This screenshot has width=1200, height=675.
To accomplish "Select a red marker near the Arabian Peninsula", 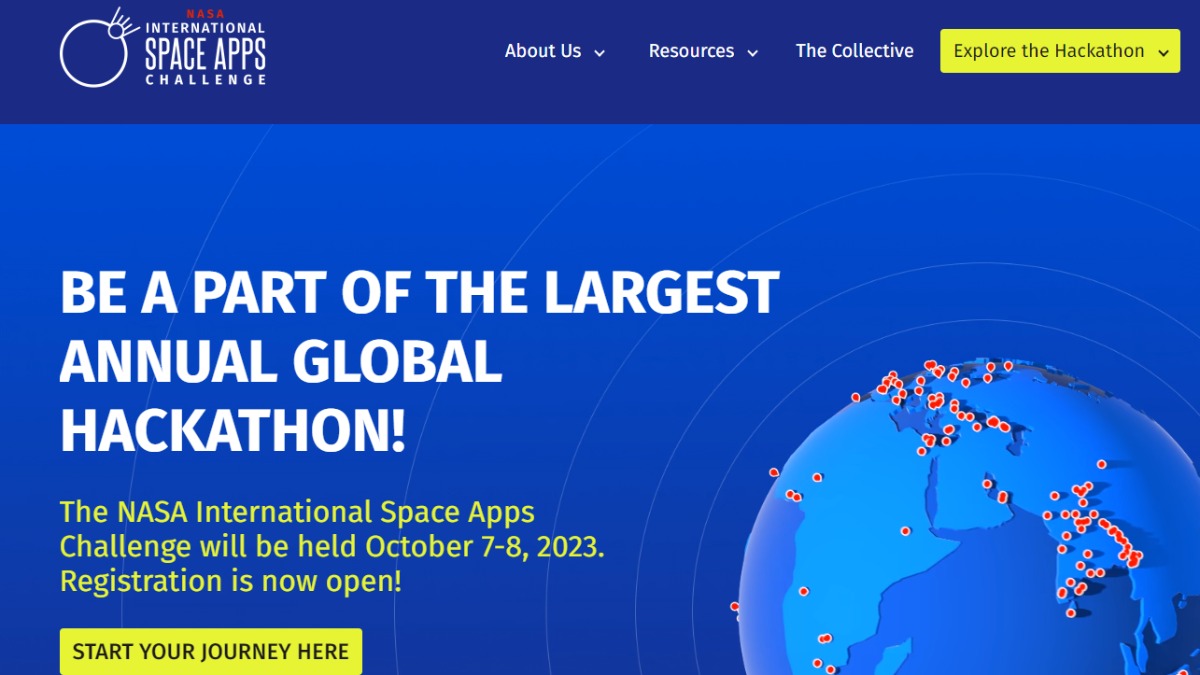I will tap(1000, 495).
